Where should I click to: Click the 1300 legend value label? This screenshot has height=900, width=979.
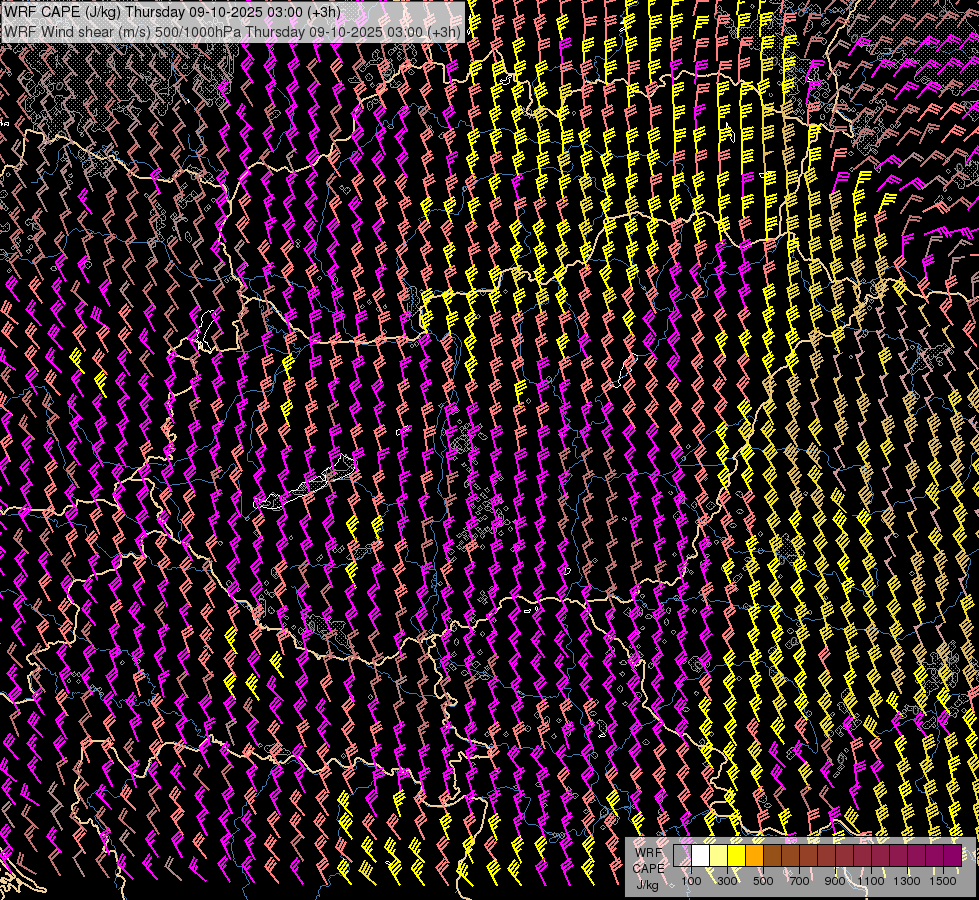(x=907, y=881)
